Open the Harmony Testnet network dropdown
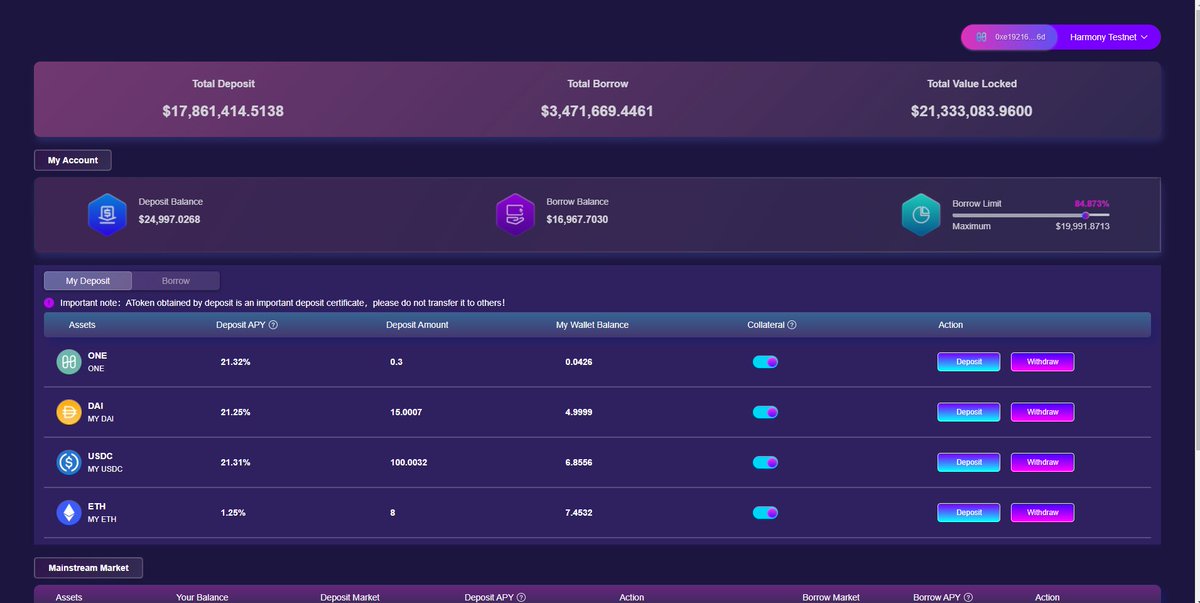The image size is (1200, 603). (x=1109, y=37)
